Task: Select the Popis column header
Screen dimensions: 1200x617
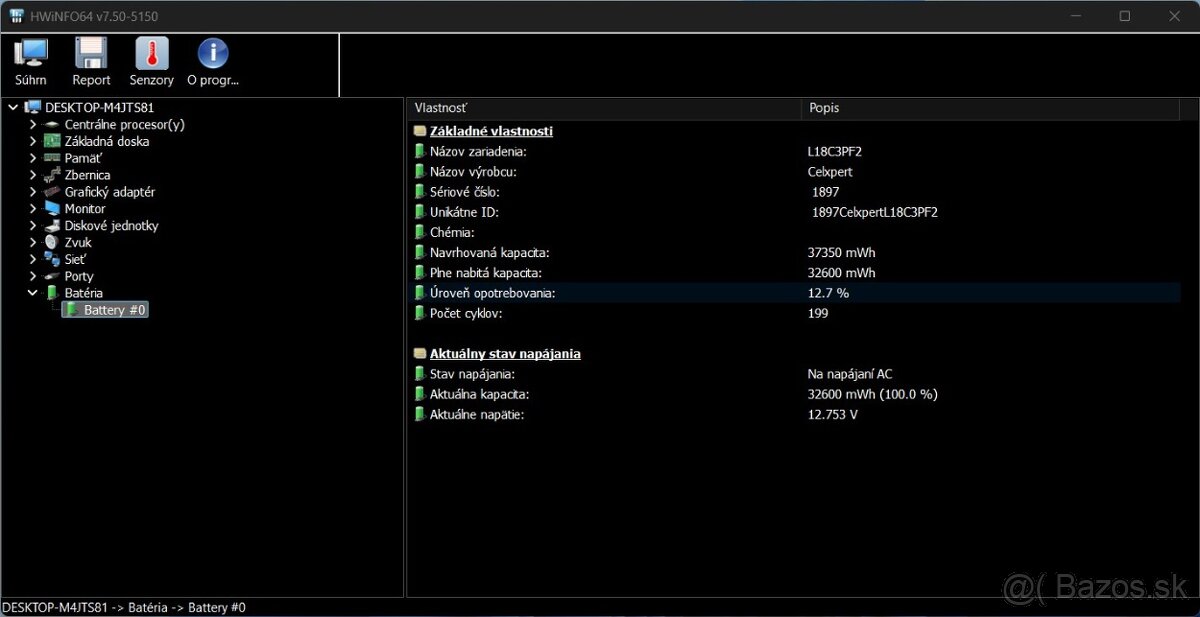Action: pyautogui.click(x=825, y=108)
